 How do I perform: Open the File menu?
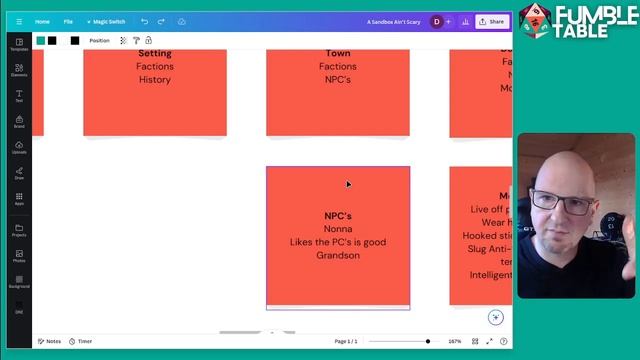[x=68, y=22]
